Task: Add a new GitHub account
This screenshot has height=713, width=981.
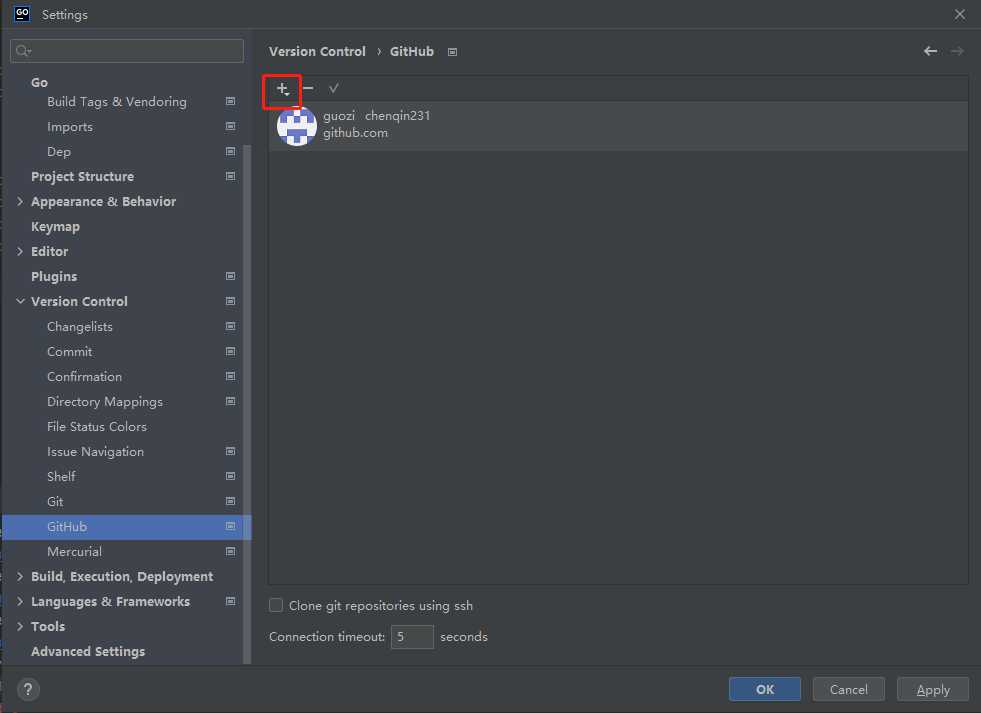Action: click(283, 89)
